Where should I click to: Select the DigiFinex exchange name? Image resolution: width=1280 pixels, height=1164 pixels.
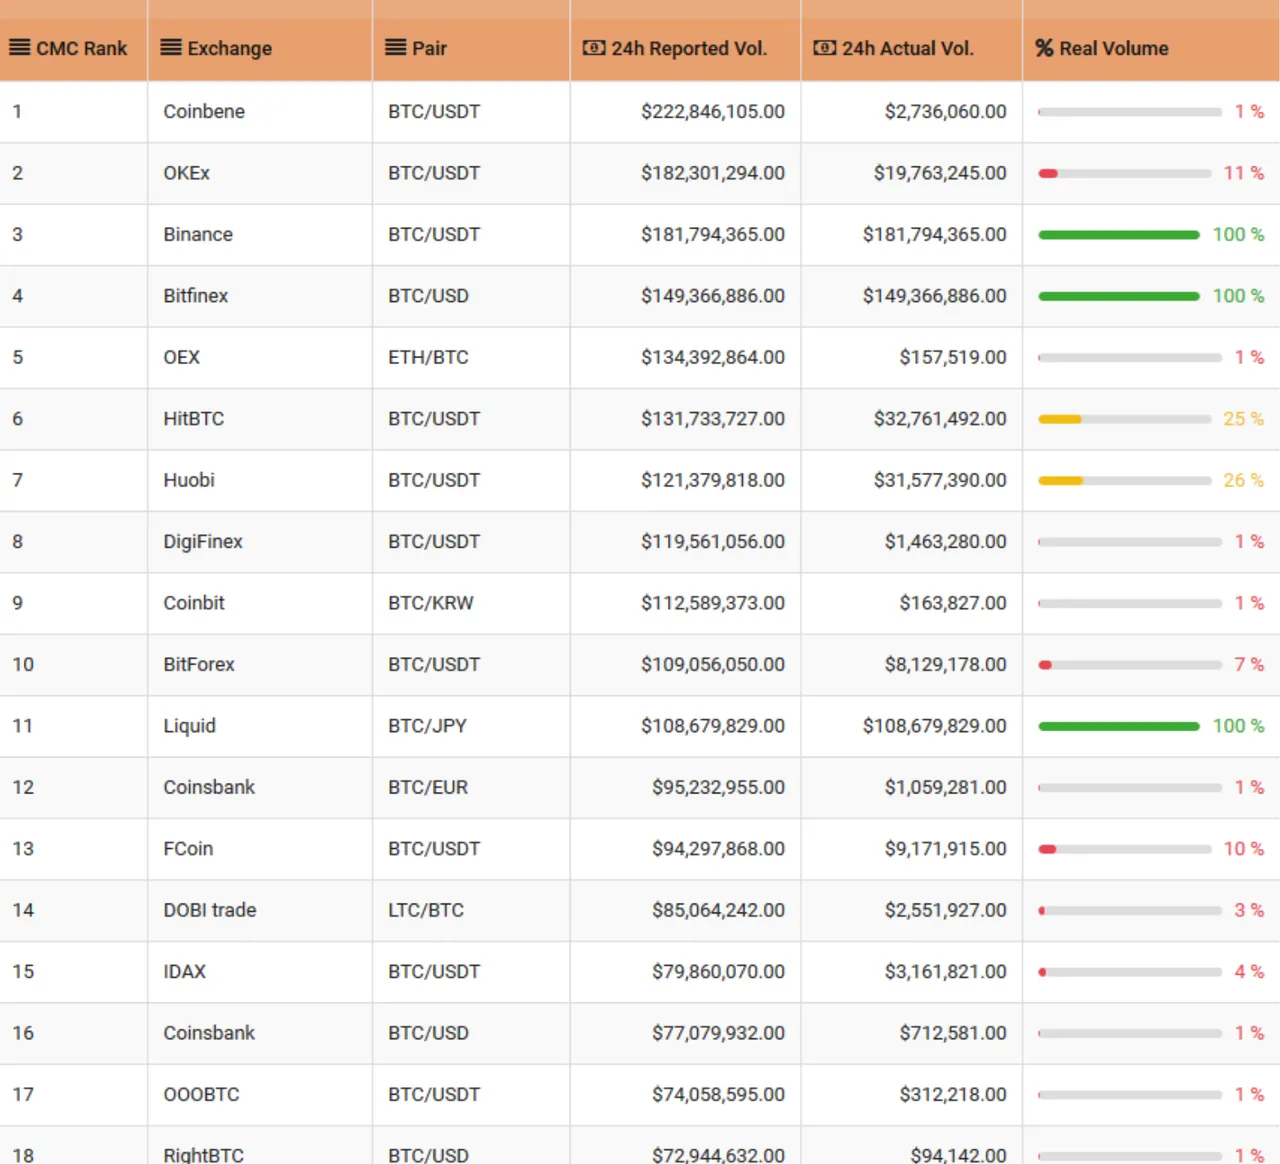(203, 541)
